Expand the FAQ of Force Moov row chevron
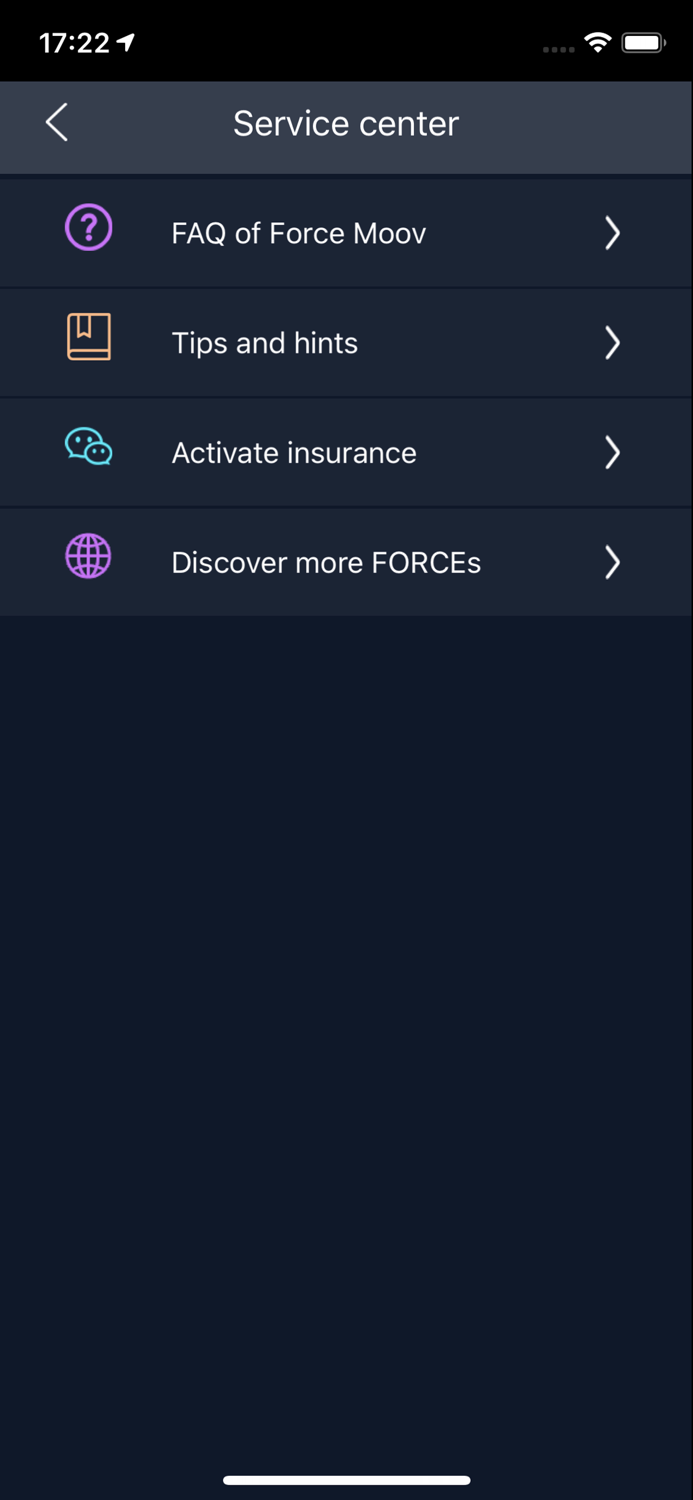Image resolution: width=693 pixels, height=1500 pixels. (x=613, y=233)
